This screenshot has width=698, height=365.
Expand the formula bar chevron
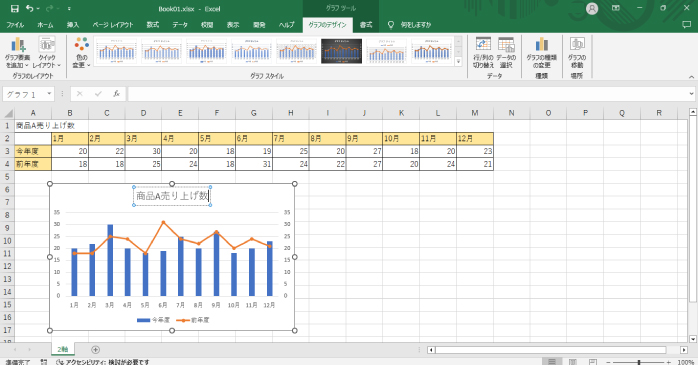(x=691, y=94)
